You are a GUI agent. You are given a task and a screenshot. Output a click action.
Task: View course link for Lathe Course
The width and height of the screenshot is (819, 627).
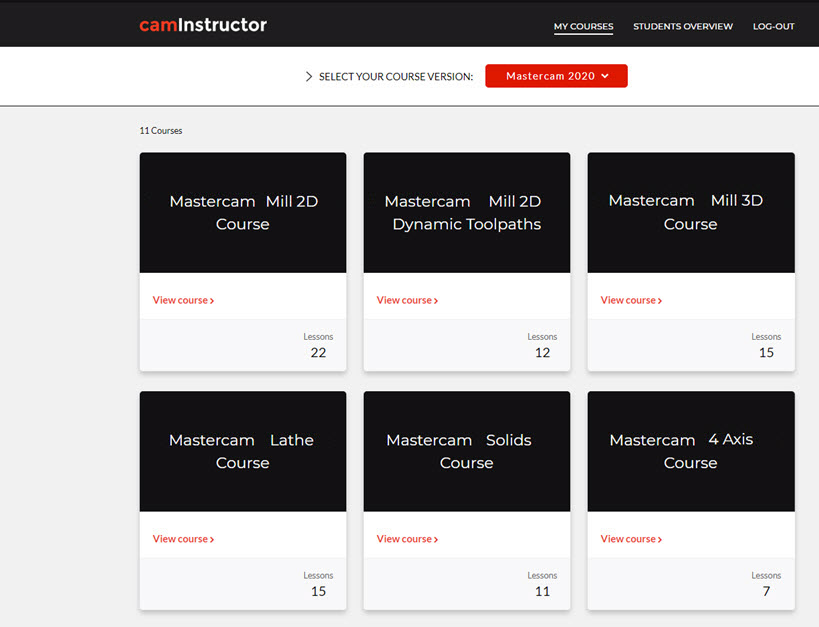pyautogui.click(x=183, y=539)
